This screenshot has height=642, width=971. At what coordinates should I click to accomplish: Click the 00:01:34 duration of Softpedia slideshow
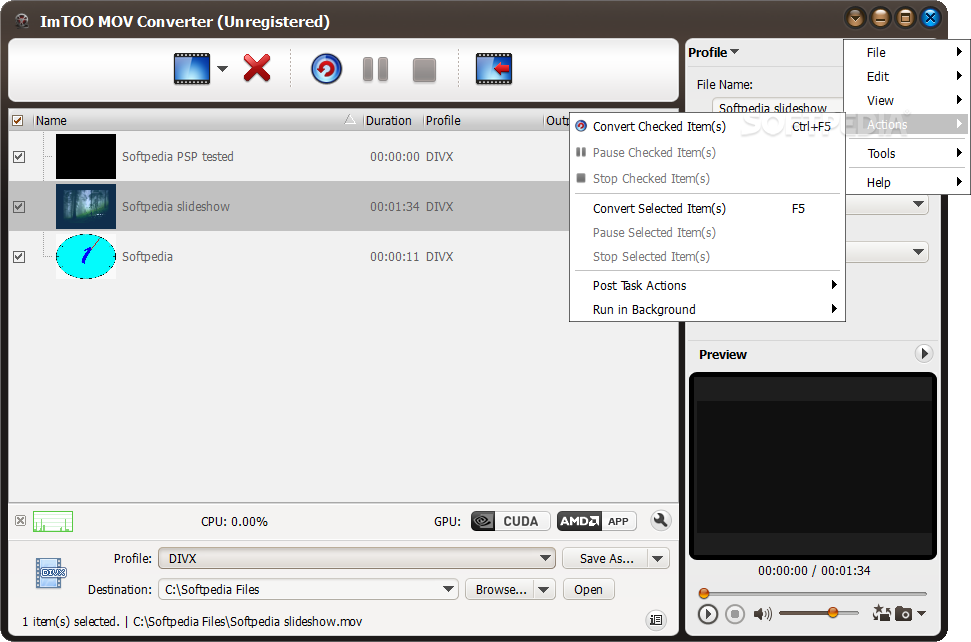(395, 206)
